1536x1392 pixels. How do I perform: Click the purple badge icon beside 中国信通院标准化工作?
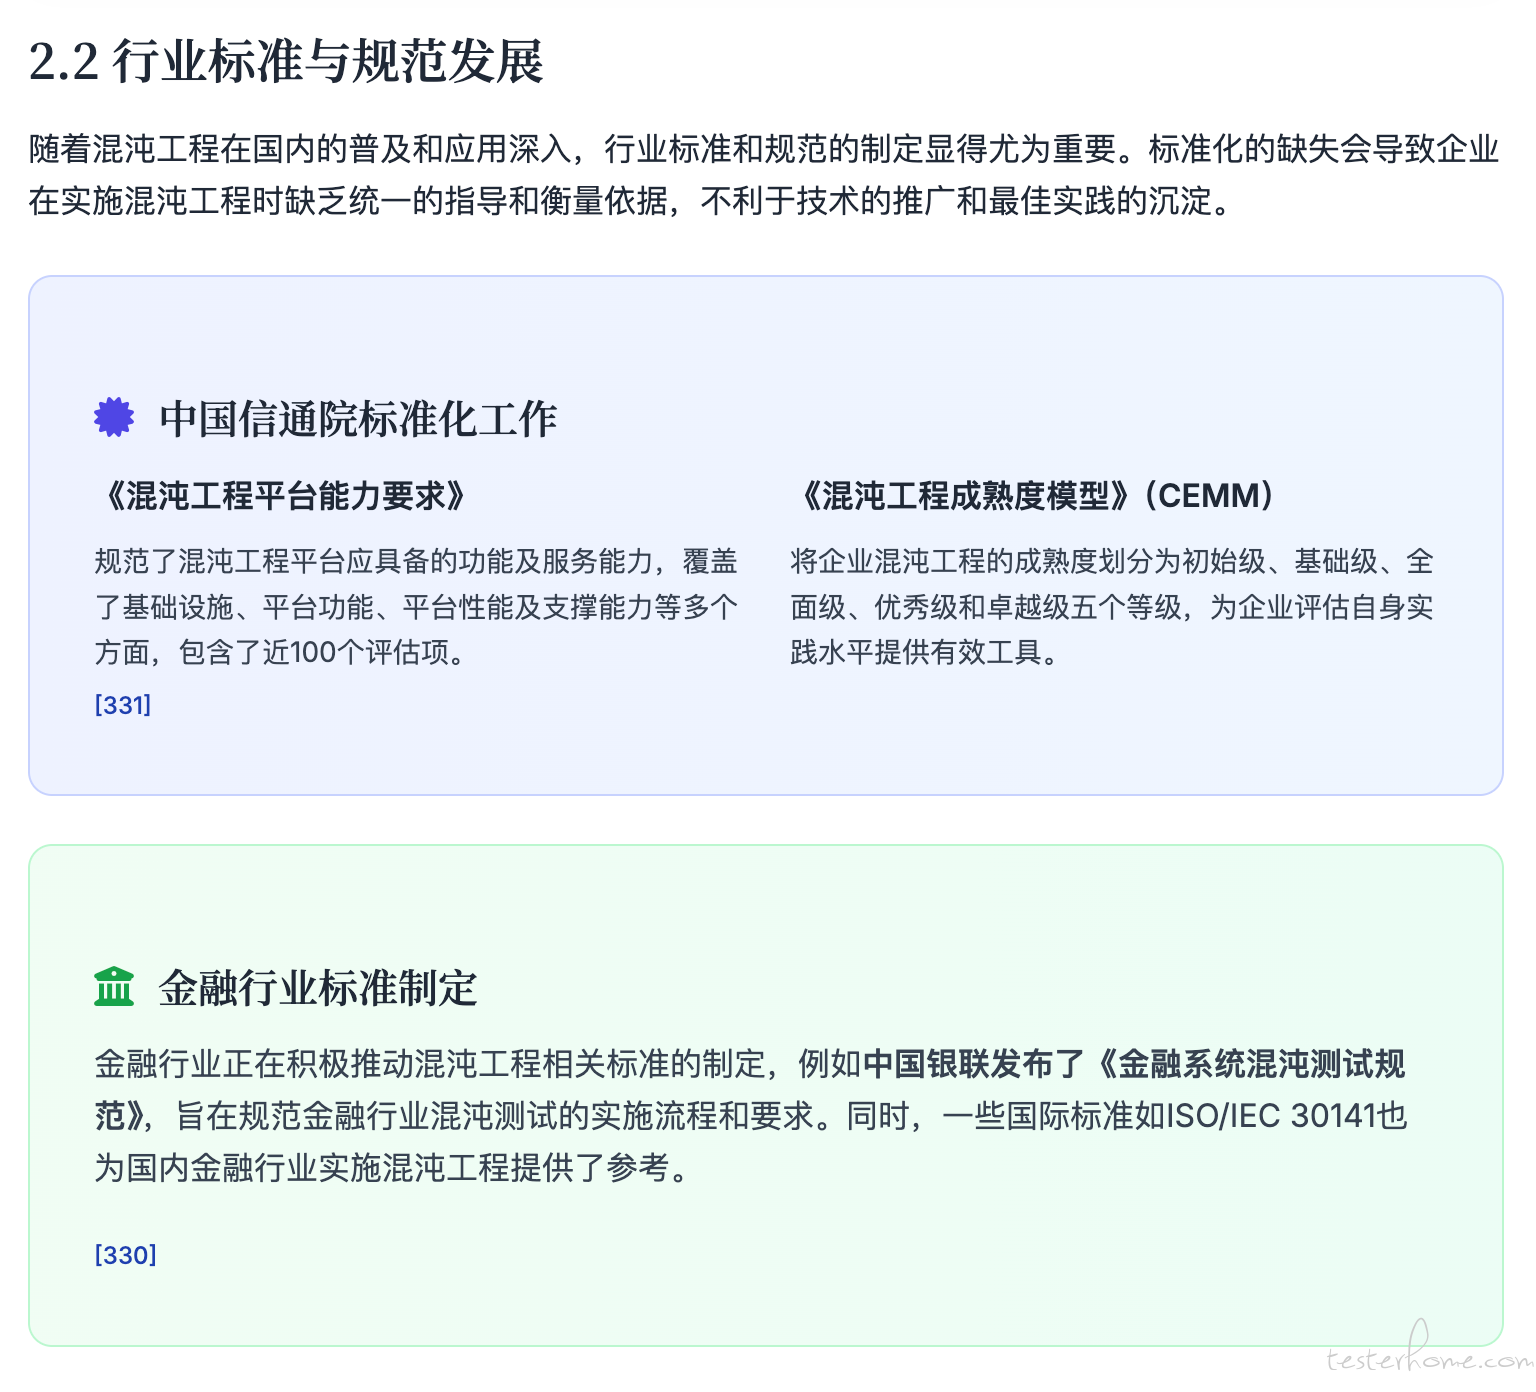(x=114, y=417)
